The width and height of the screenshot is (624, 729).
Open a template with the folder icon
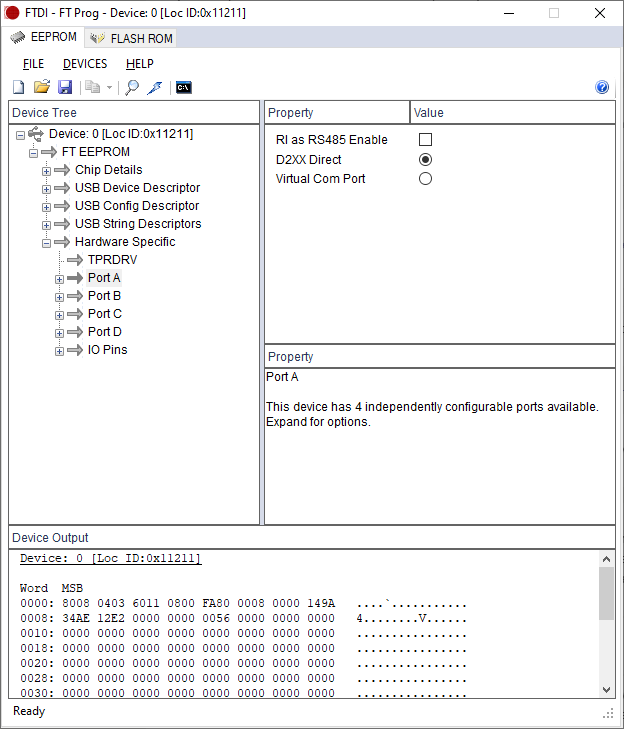click(42, 88)
